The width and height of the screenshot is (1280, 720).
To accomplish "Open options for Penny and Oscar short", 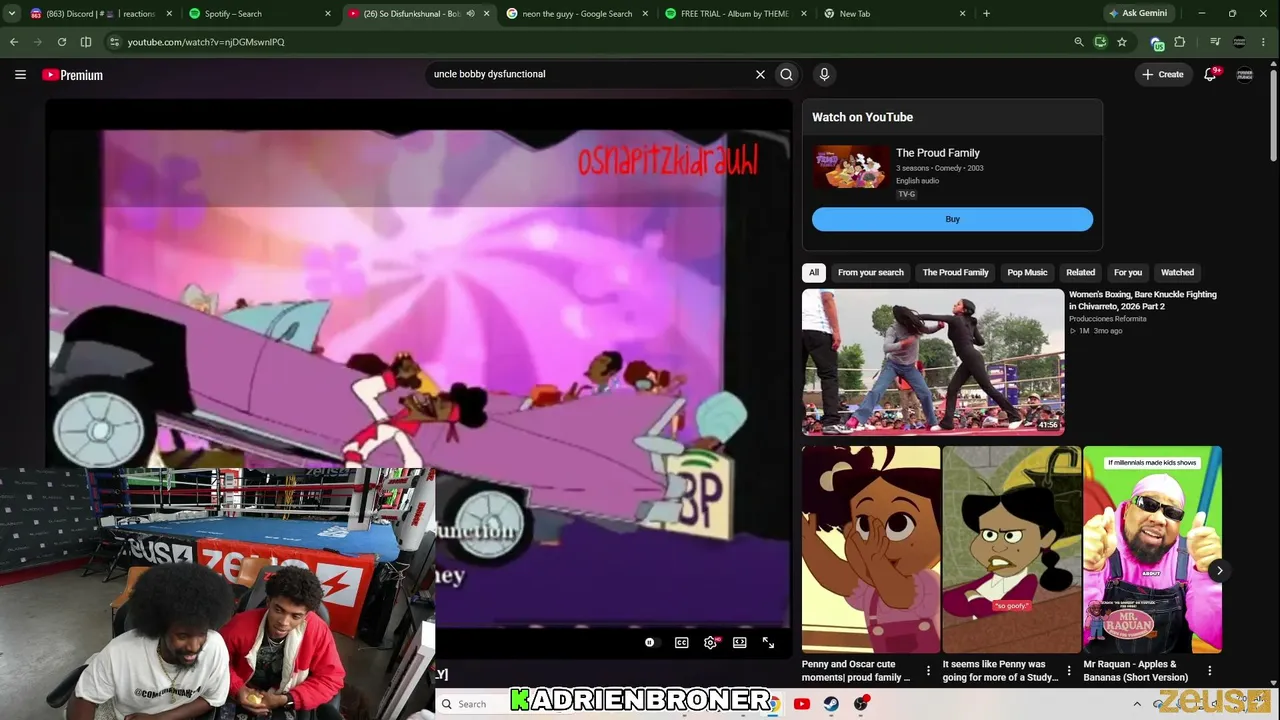I will click(928, 670).
